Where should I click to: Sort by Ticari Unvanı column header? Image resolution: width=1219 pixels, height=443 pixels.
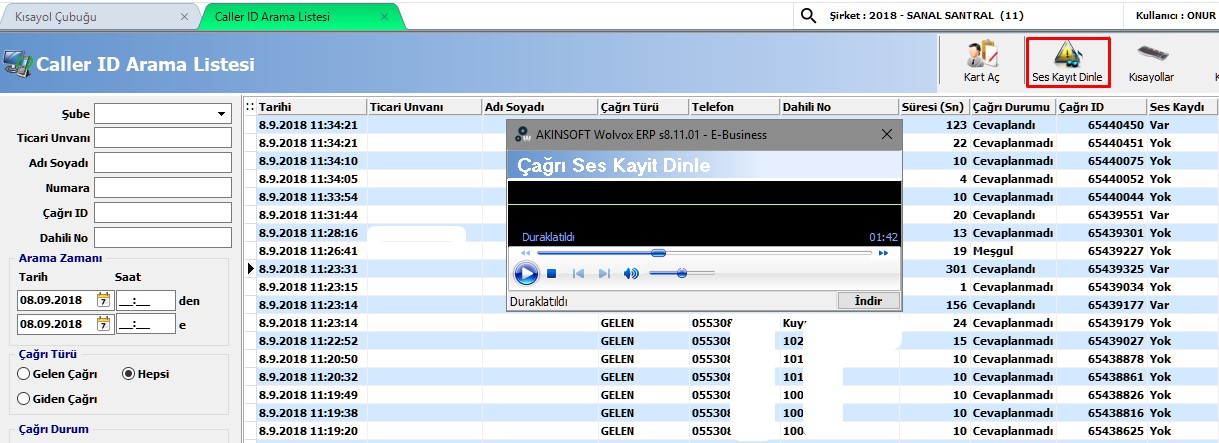click(x=424, y=107)
